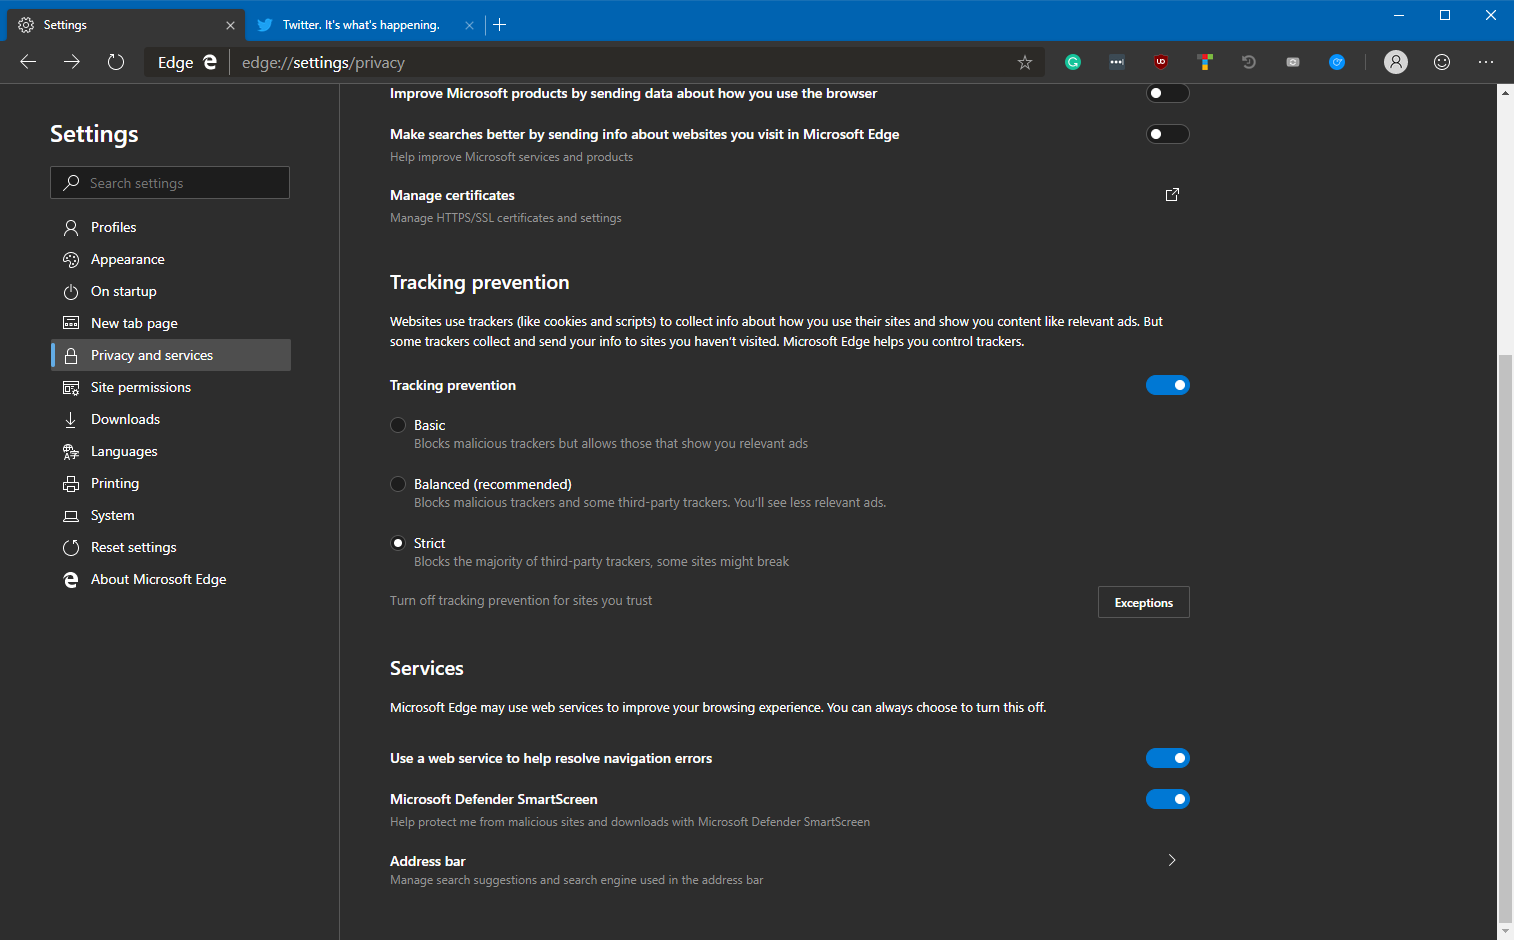Disable Microsoft Defender SmartScreen switch
The height and width of the screenshot is (940, 1514).
click(1167, 799)
